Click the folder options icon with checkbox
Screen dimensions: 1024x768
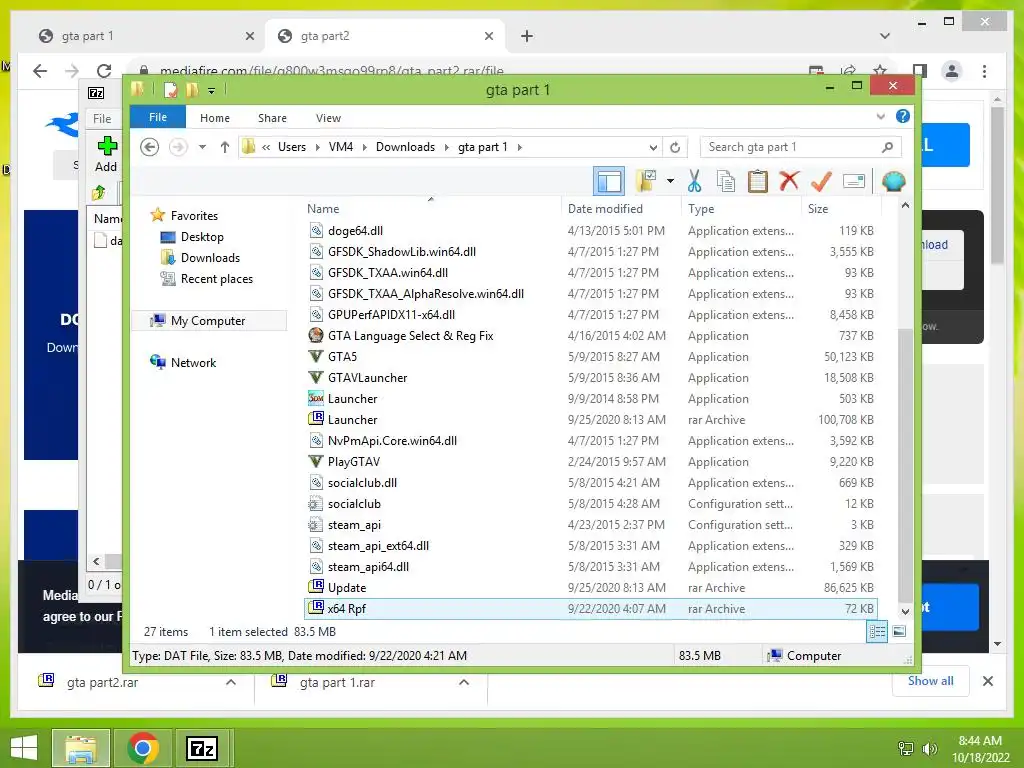coord(646,182)
